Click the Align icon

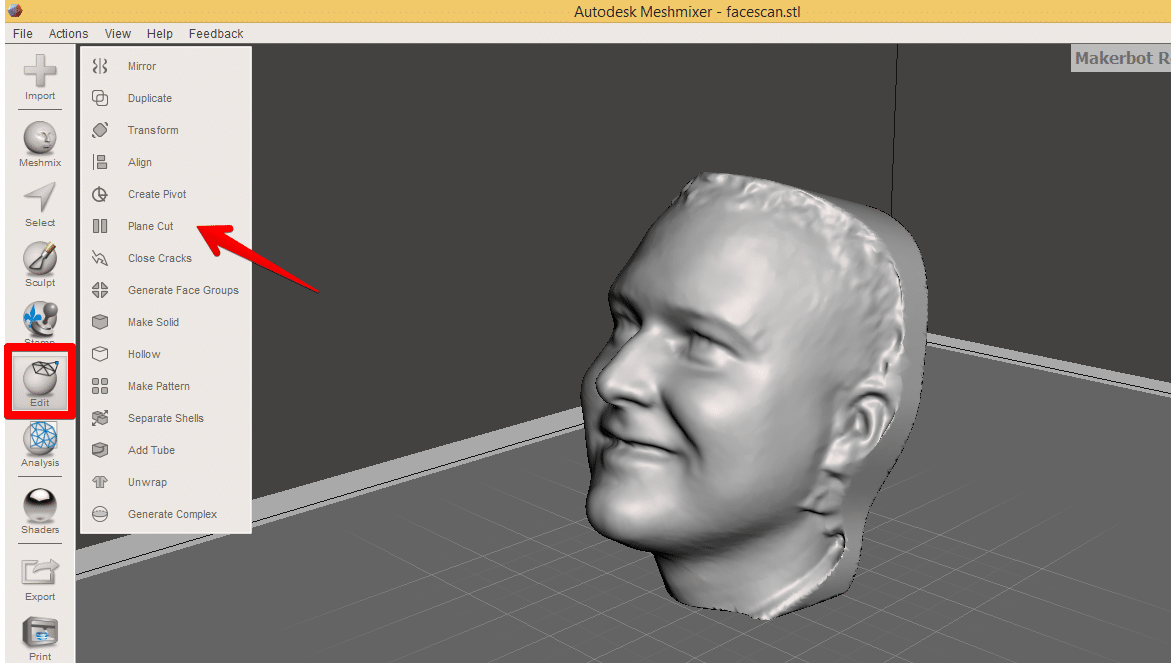click(100, 162)
